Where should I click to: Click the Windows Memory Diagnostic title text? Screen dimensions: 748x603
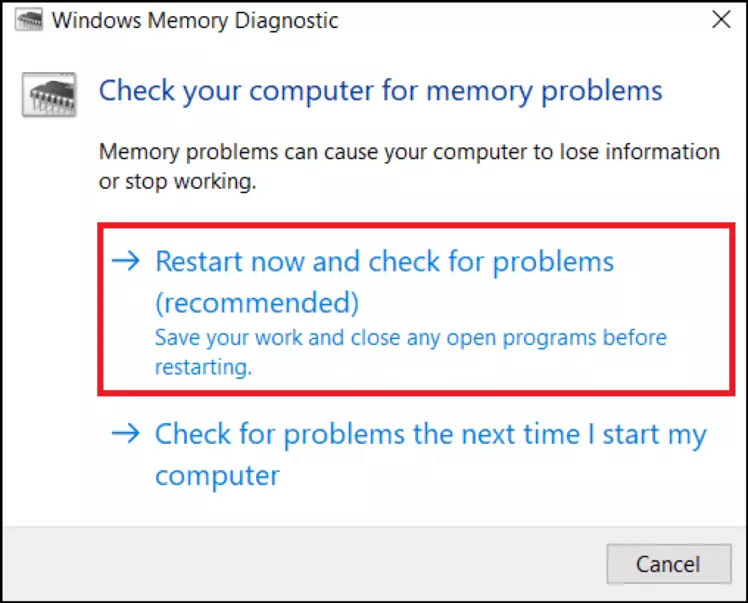click(195, 20)
